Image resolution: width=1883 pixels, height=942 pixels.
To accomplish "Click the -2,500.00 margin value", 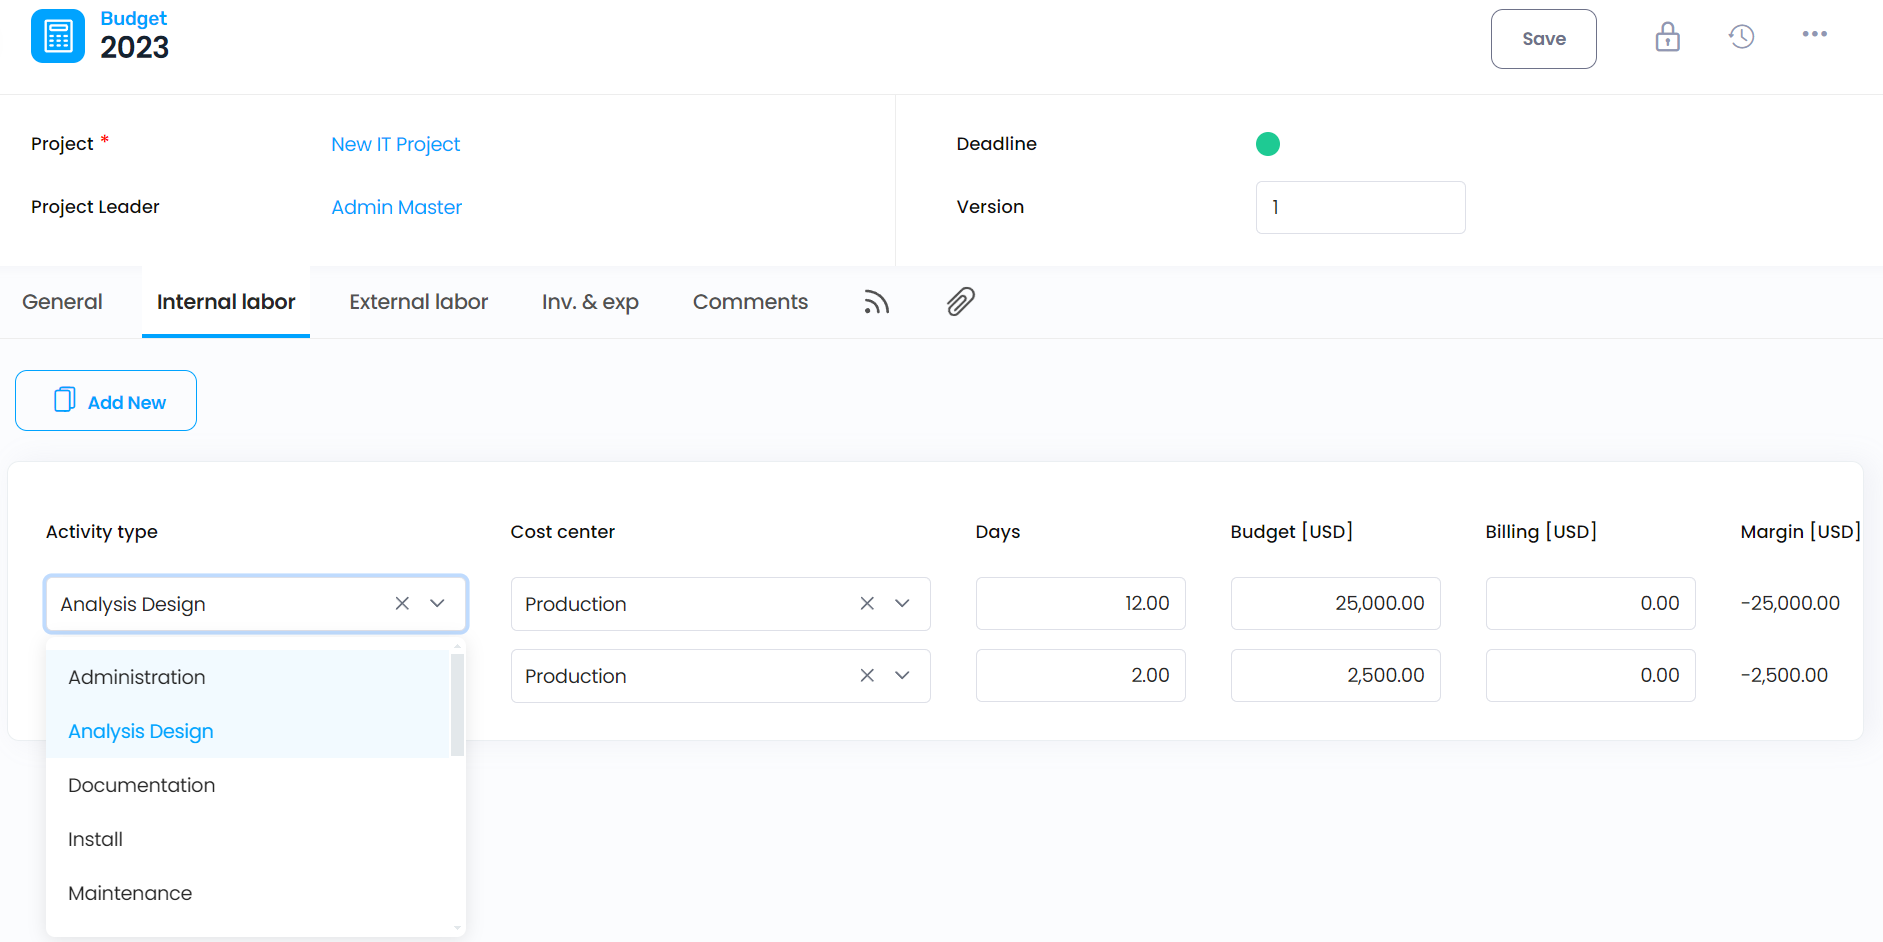I will (x=1784, y=675).
